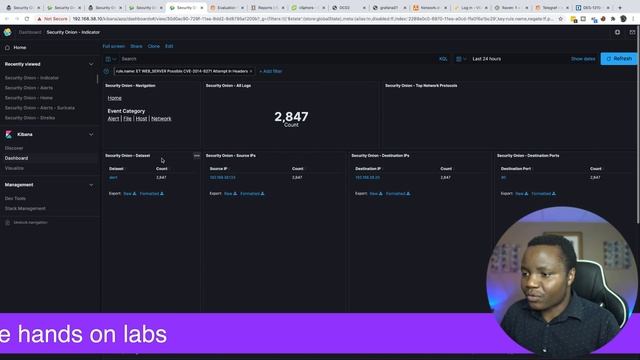Reload the page with browser reload icon
Image resolution: width=640 pixels, height=360 pixels.
27,19
